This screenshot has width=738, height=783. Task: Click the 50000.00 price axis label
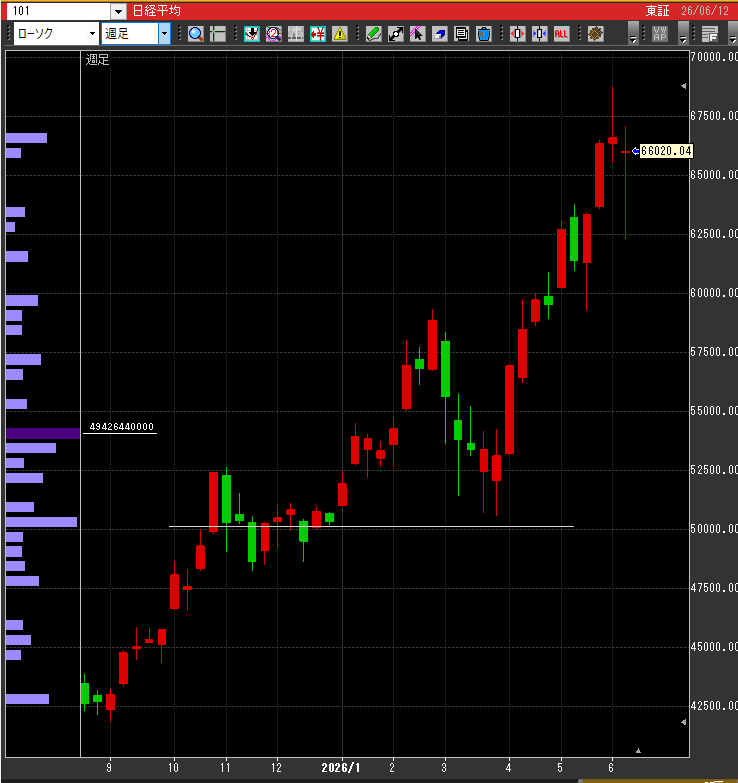[x=714, y=529]
